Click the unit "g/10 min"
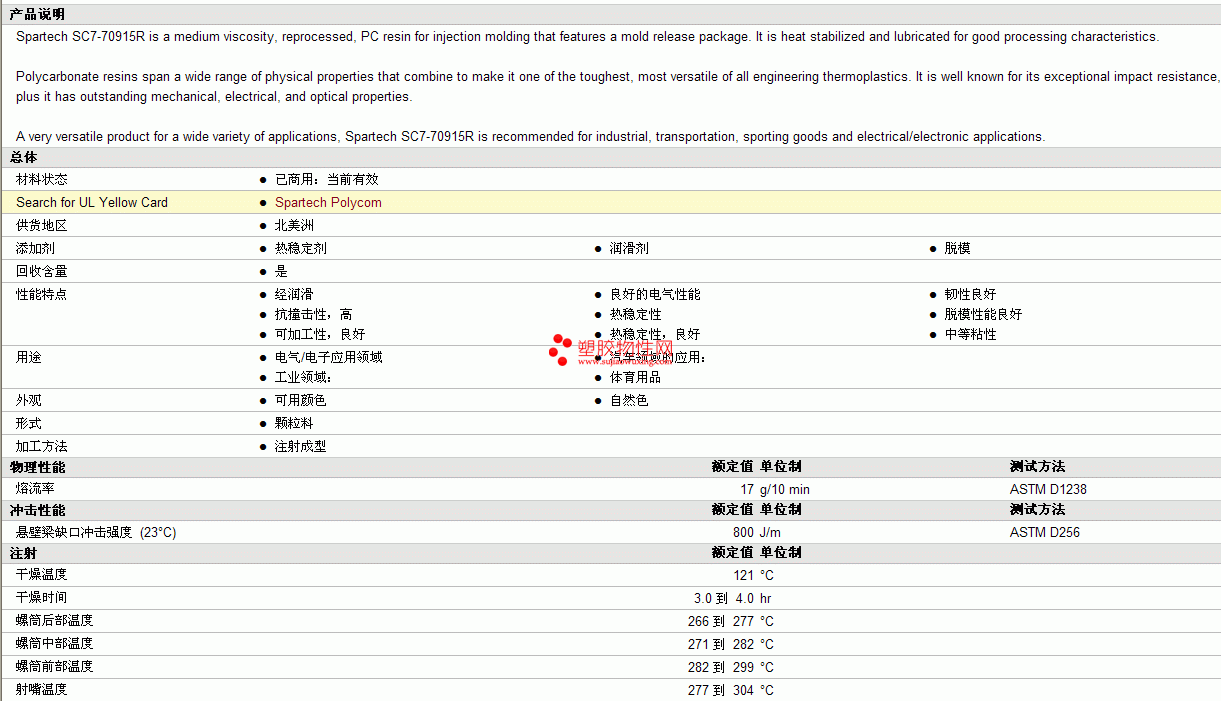Viewport: 1221px width, 701px height. 785,489
